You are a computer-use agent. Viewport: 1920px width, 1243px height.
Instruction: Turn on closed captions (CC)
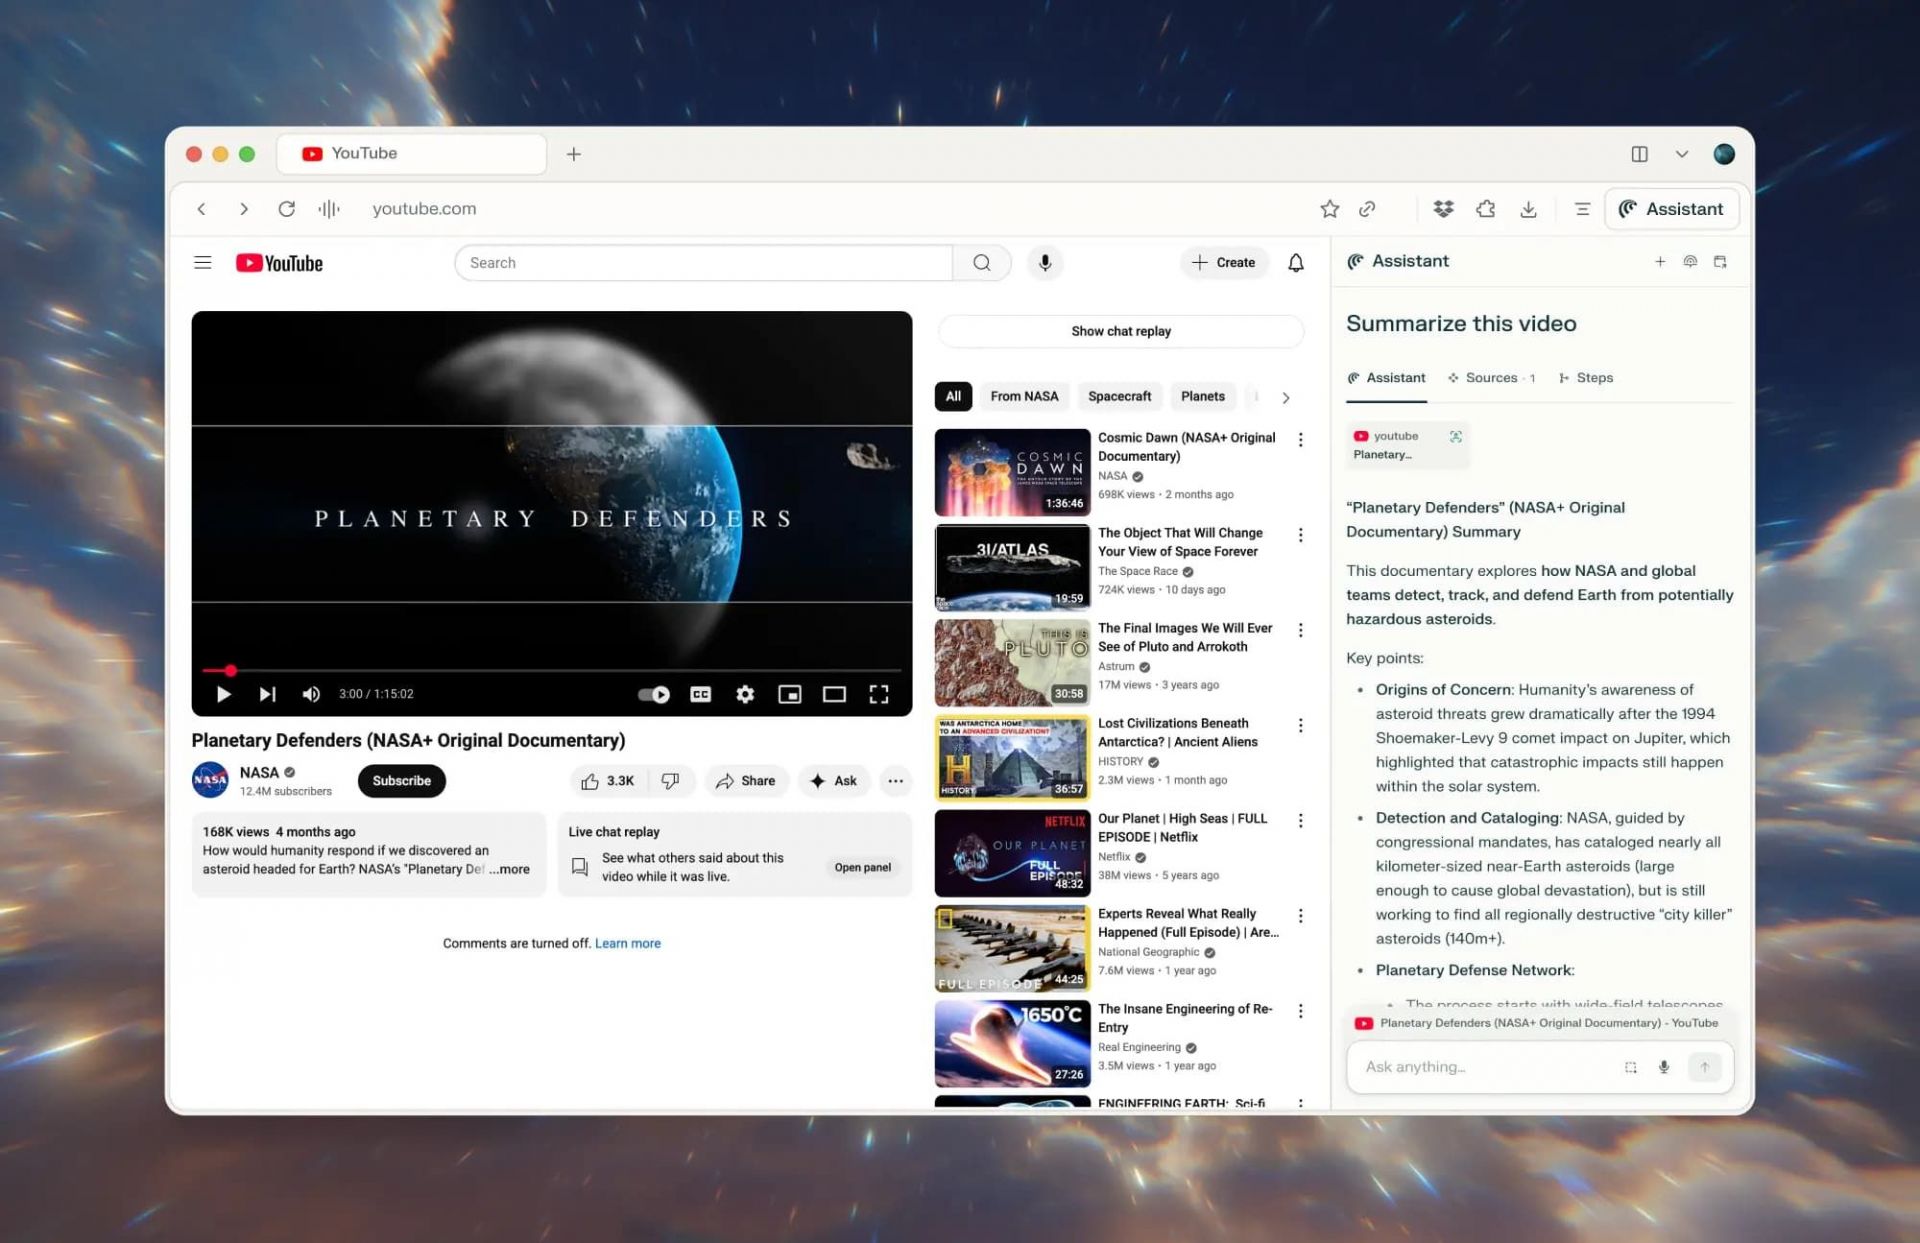point(700,694)
